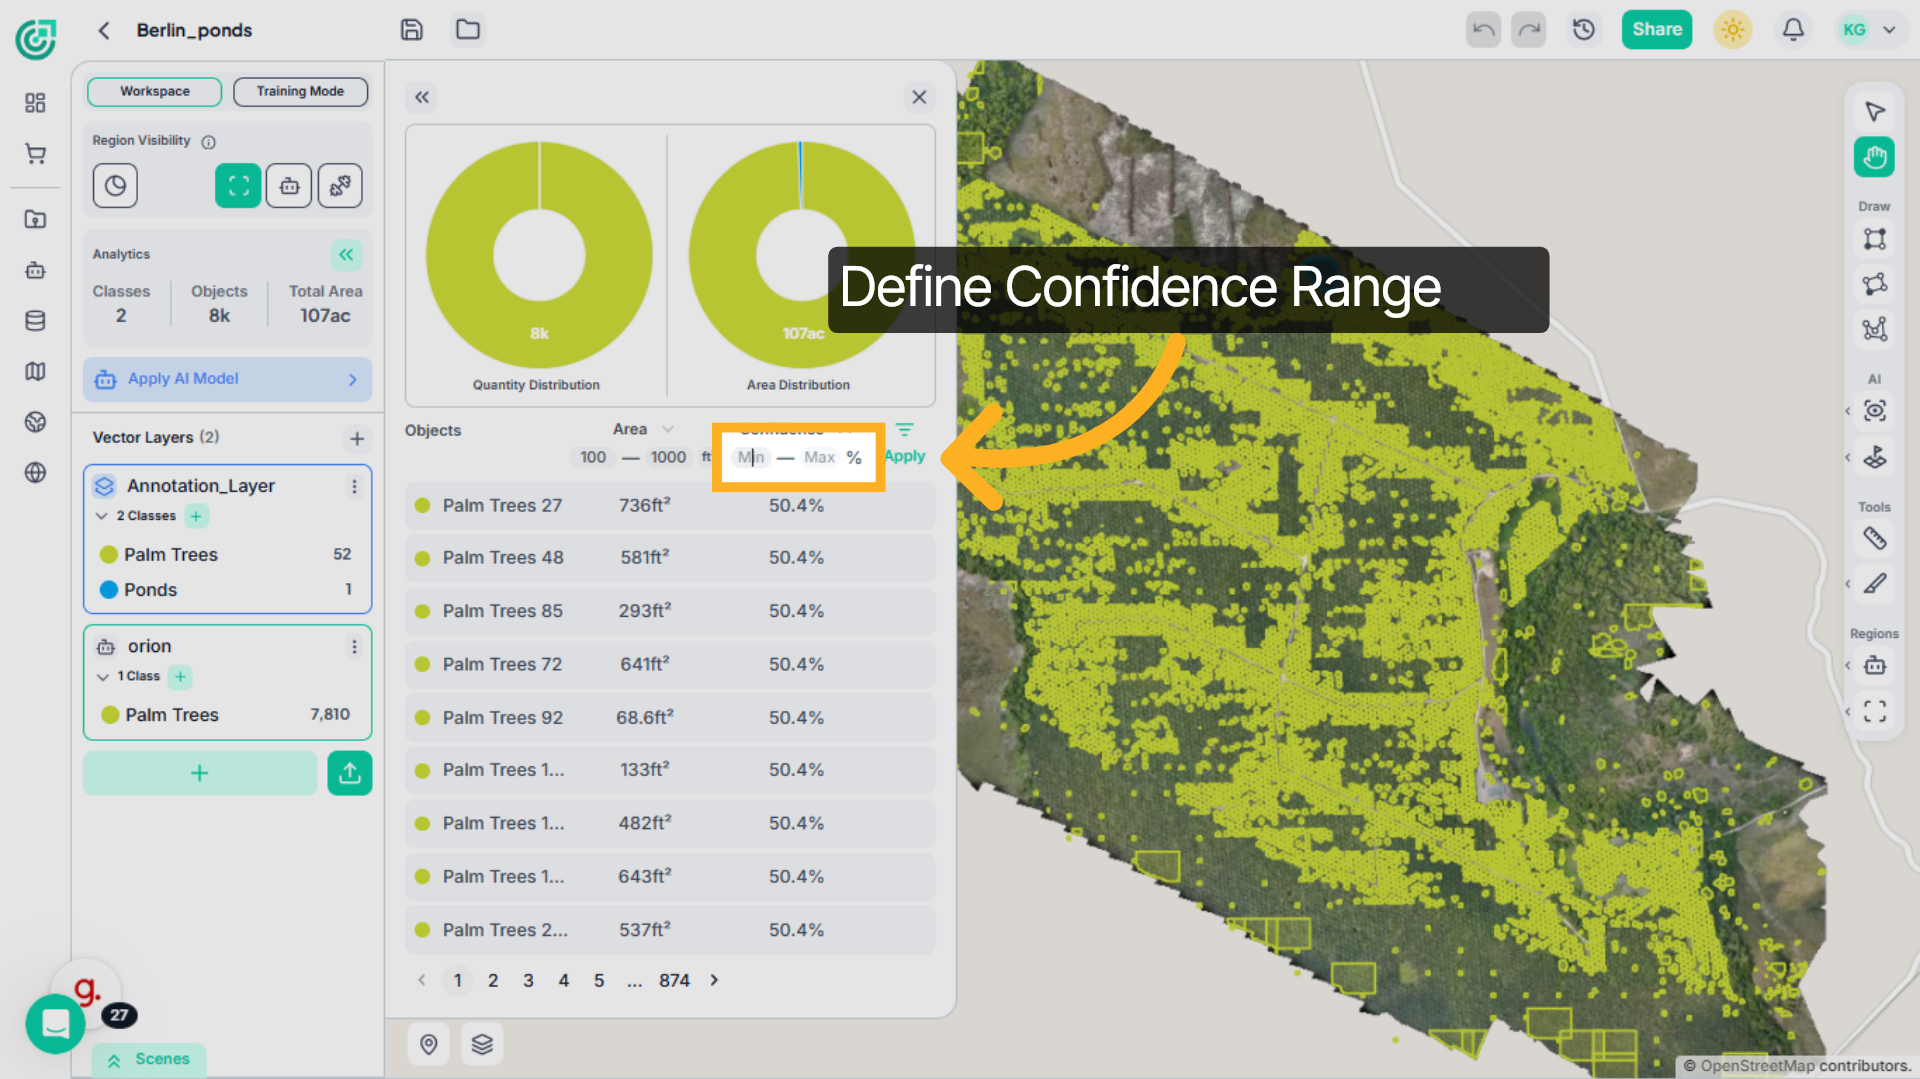Click the Palm Trees green color swatch in Annotation_Layer
1920x1079 pixels.
coord(109,555)
